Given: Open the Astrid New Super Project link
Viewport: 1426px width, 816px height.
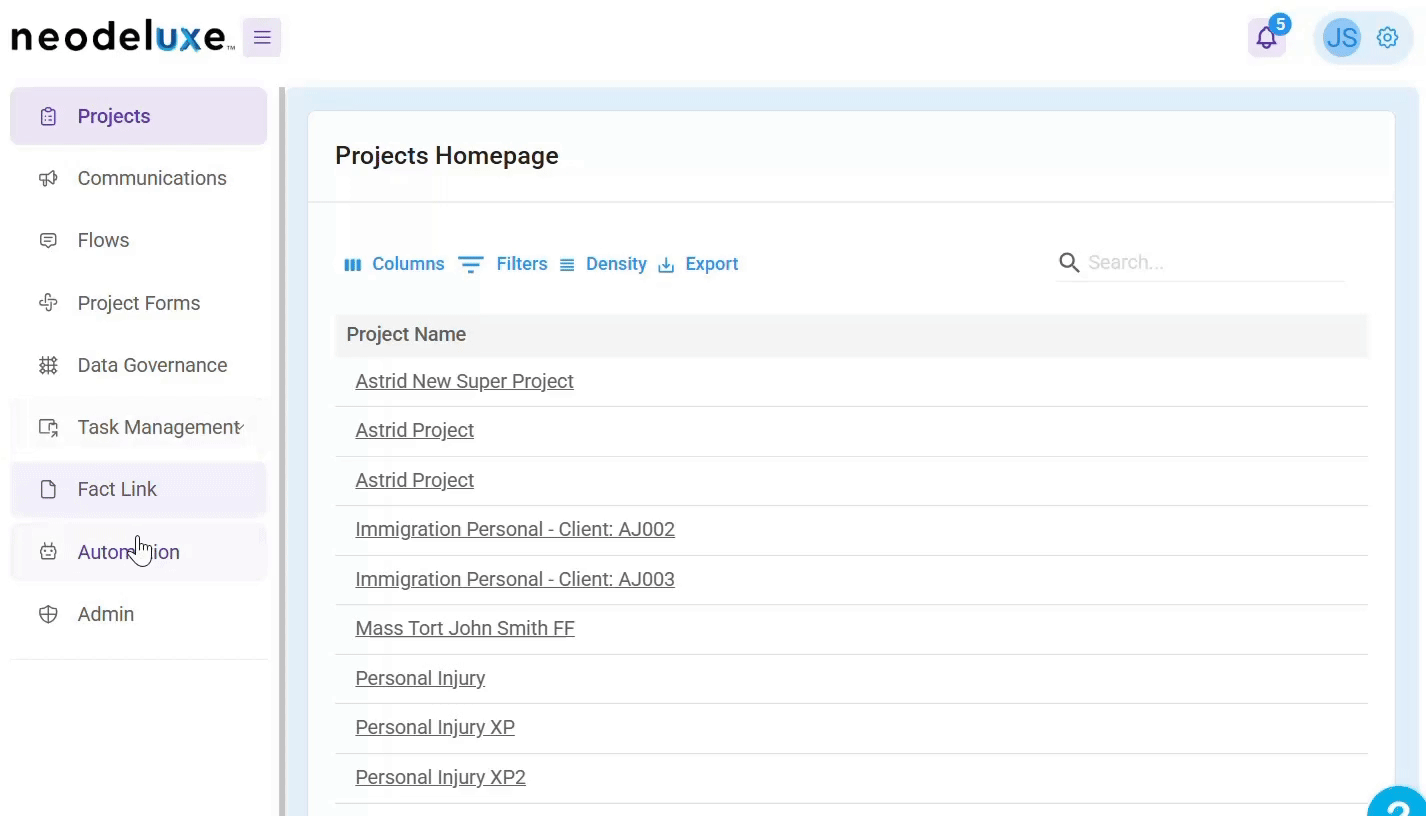Looking at the screenshot, I should 464,381.
